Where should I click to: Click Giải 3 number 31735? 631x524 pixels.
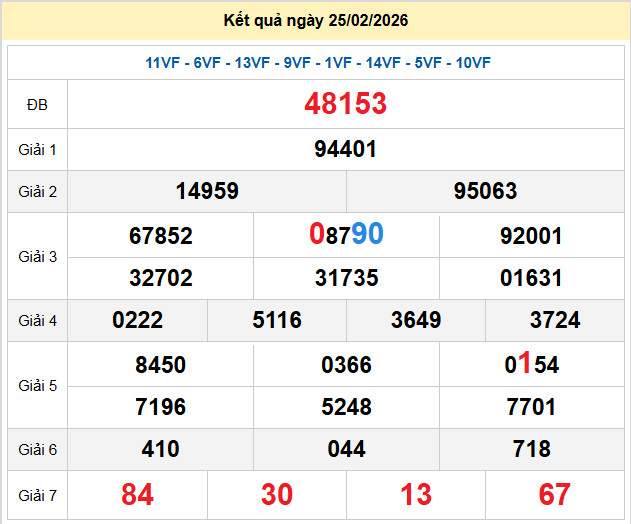(346, 278)
